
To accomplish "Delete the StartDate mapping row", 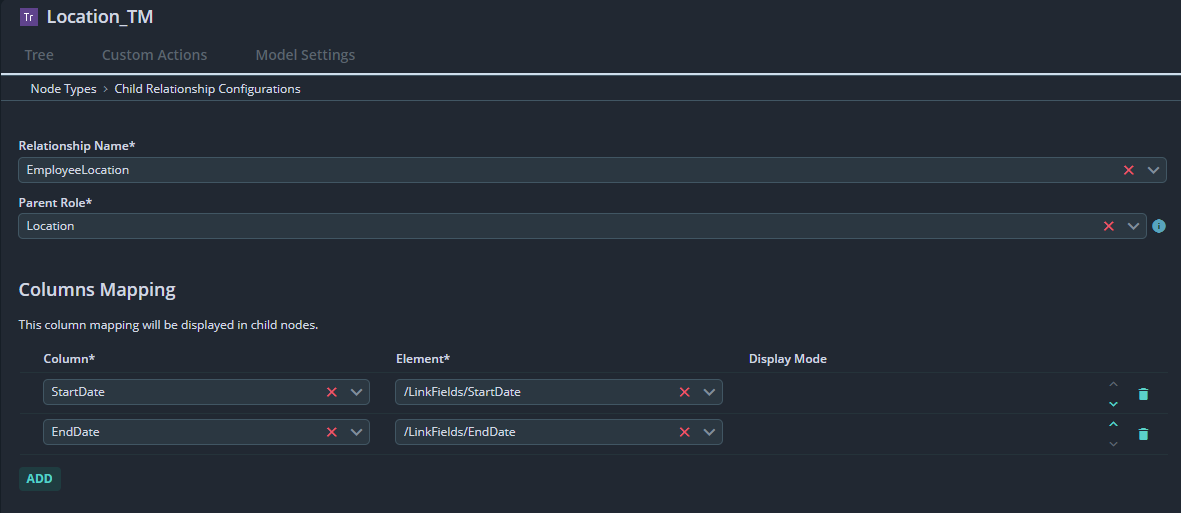I will pyautogui.click(x=1143, y=394).
